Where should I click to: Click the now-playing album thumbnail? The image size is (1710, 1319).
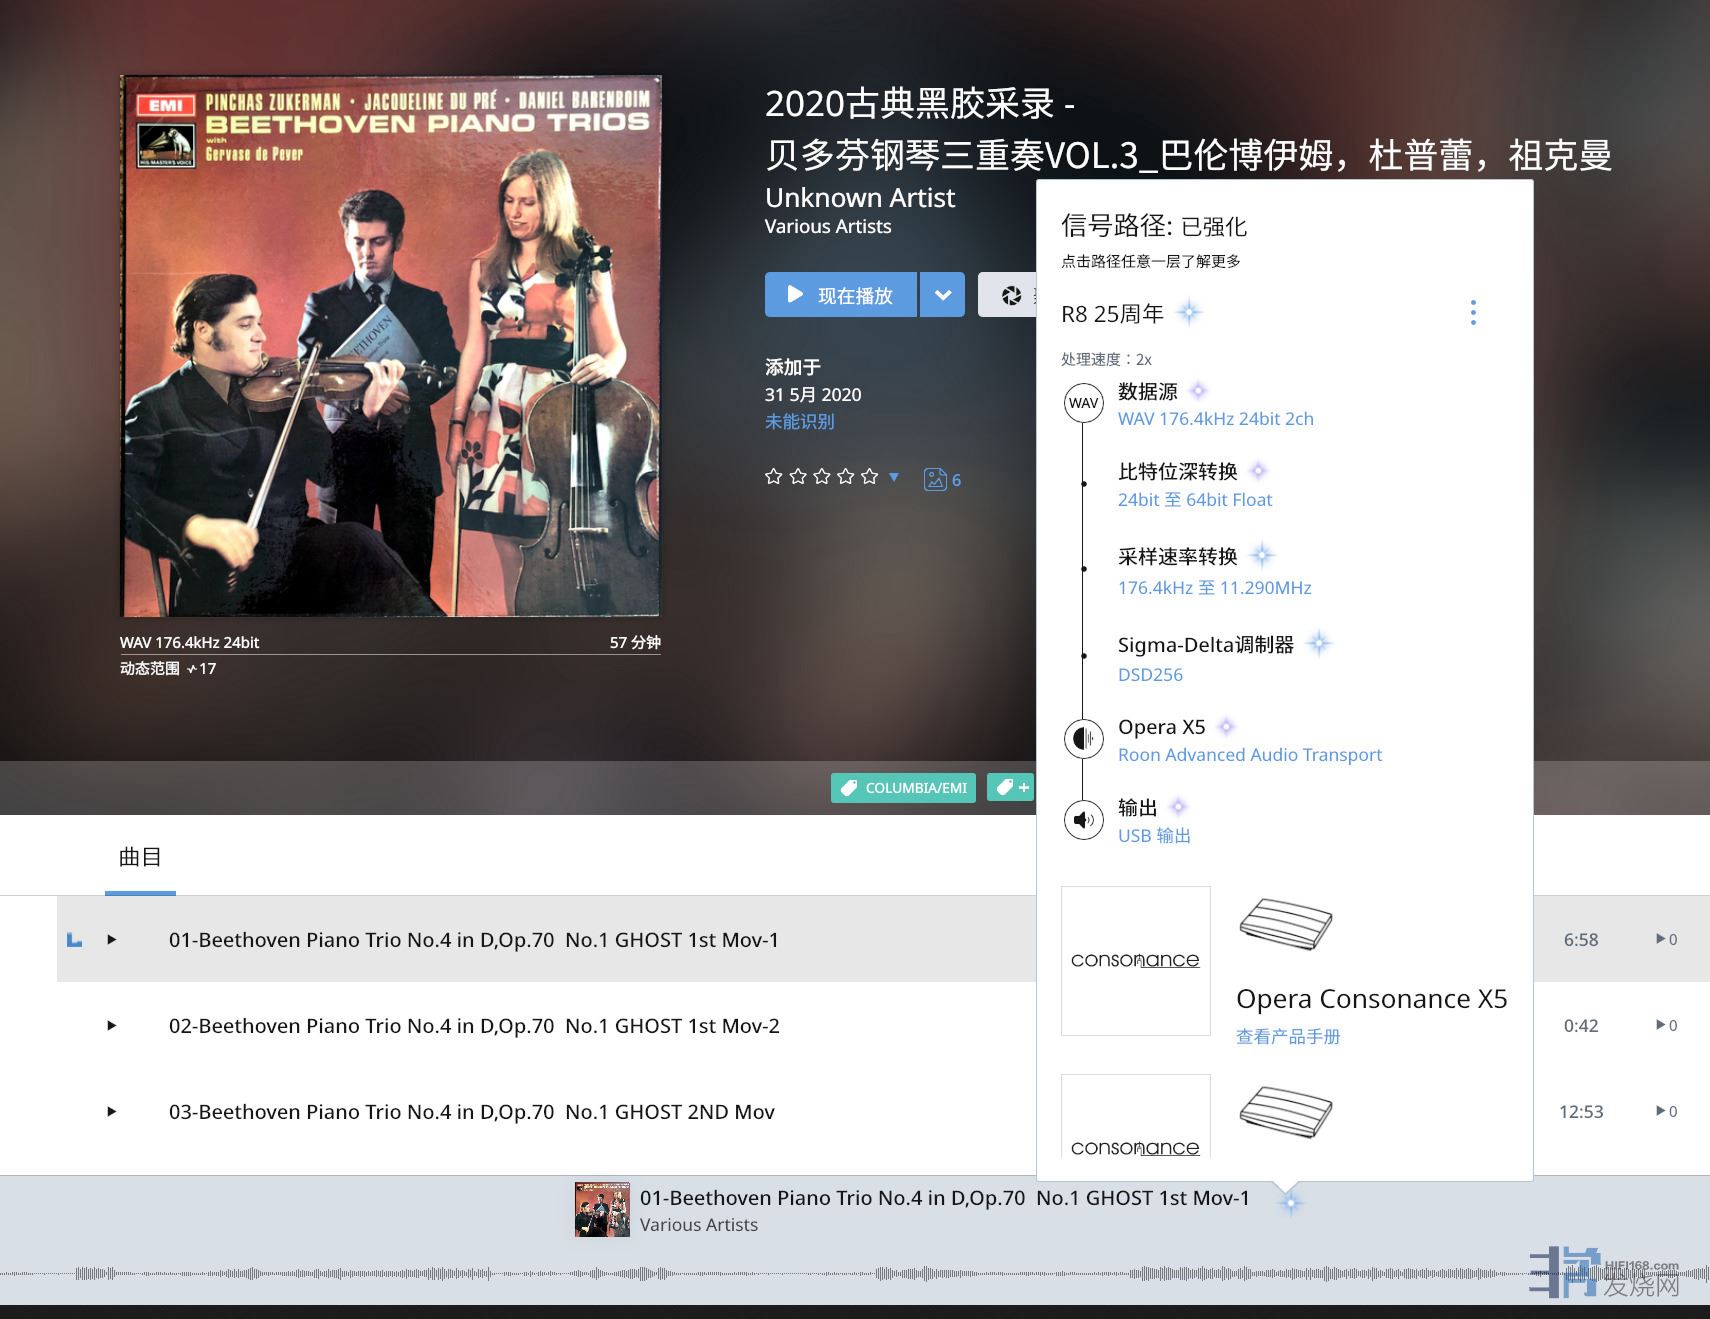pyautogui.click(x=602, y=1210)
